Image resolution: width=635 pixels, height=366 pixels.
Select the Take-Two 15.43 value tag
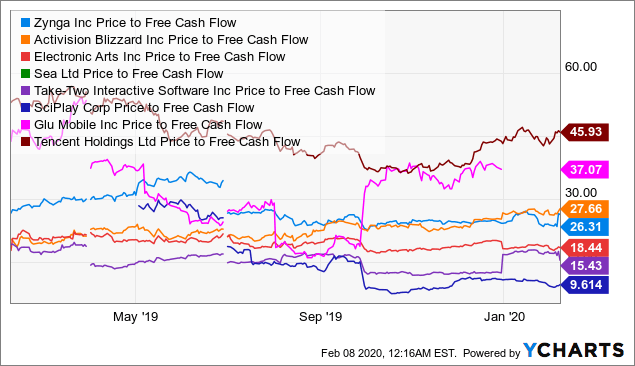(x=585, y=266)
